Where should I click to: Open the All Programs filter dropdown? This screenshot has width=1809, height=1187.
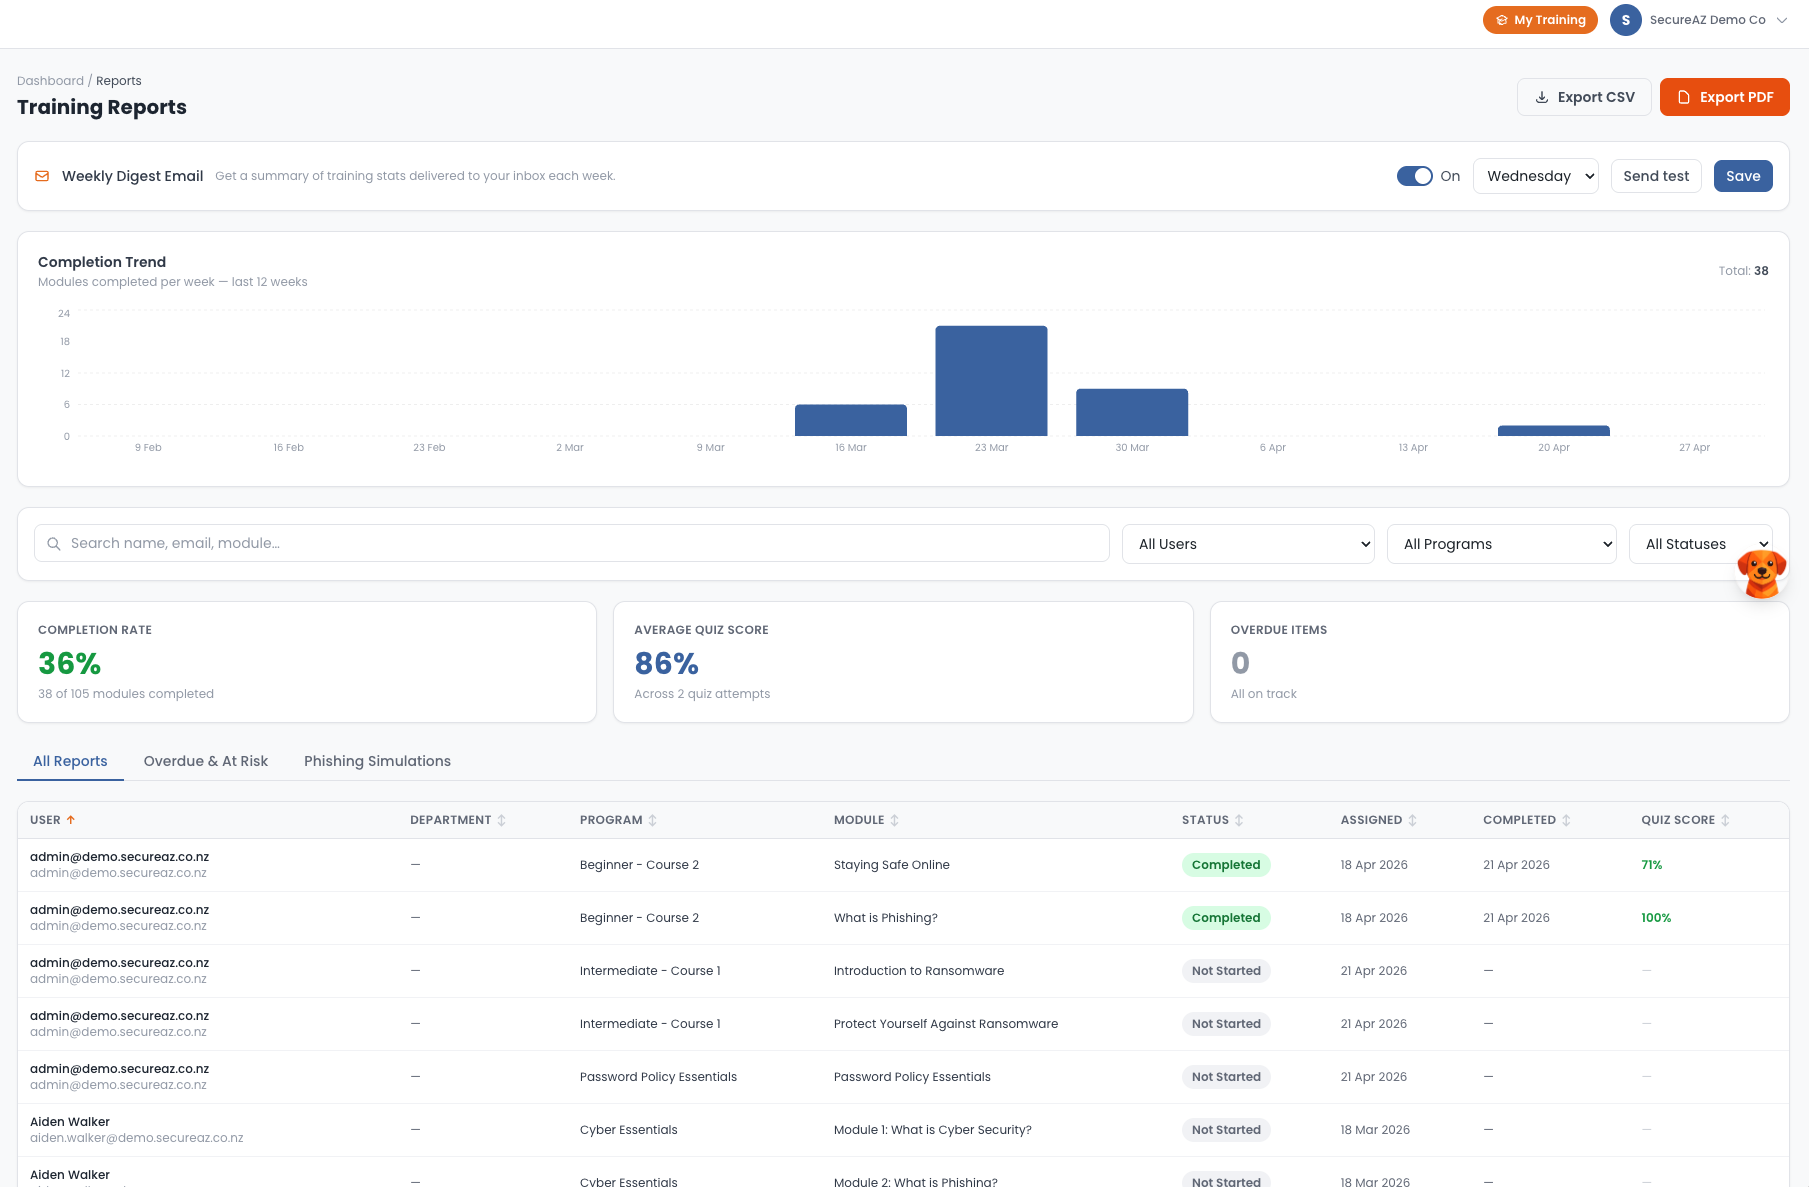(1501, 544)
